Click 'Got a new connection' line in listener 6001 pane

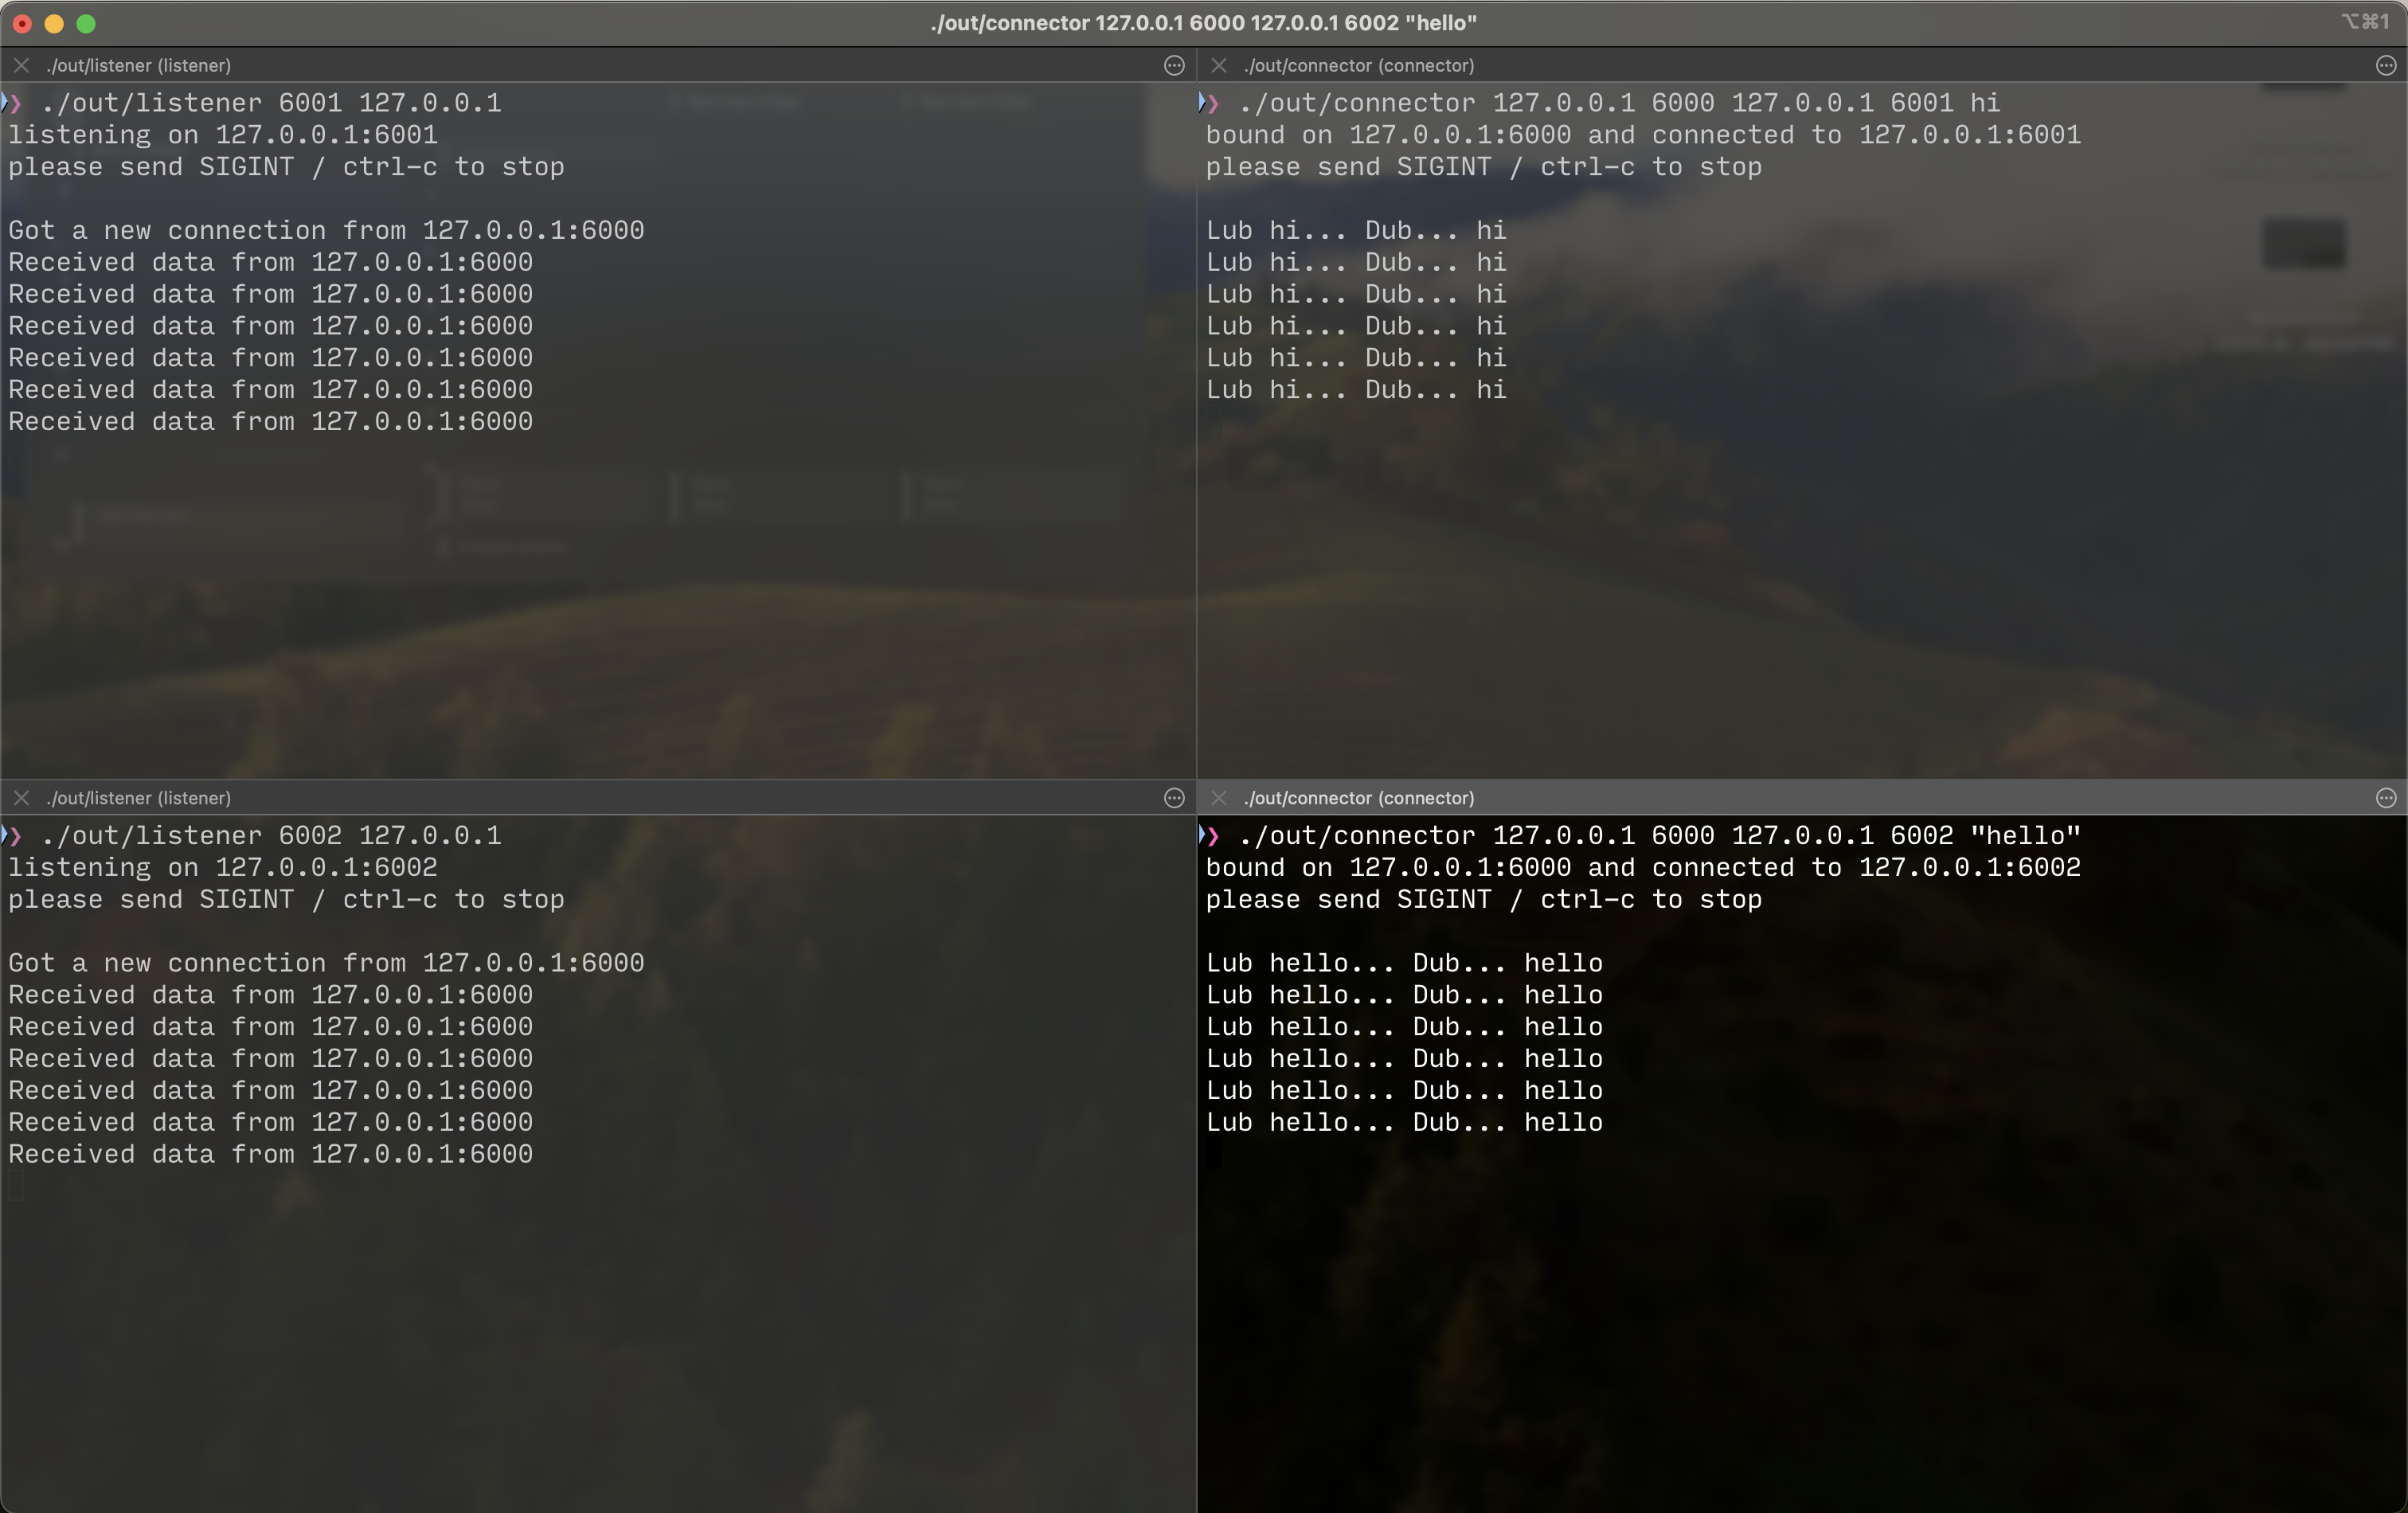(x=326, y=231)
